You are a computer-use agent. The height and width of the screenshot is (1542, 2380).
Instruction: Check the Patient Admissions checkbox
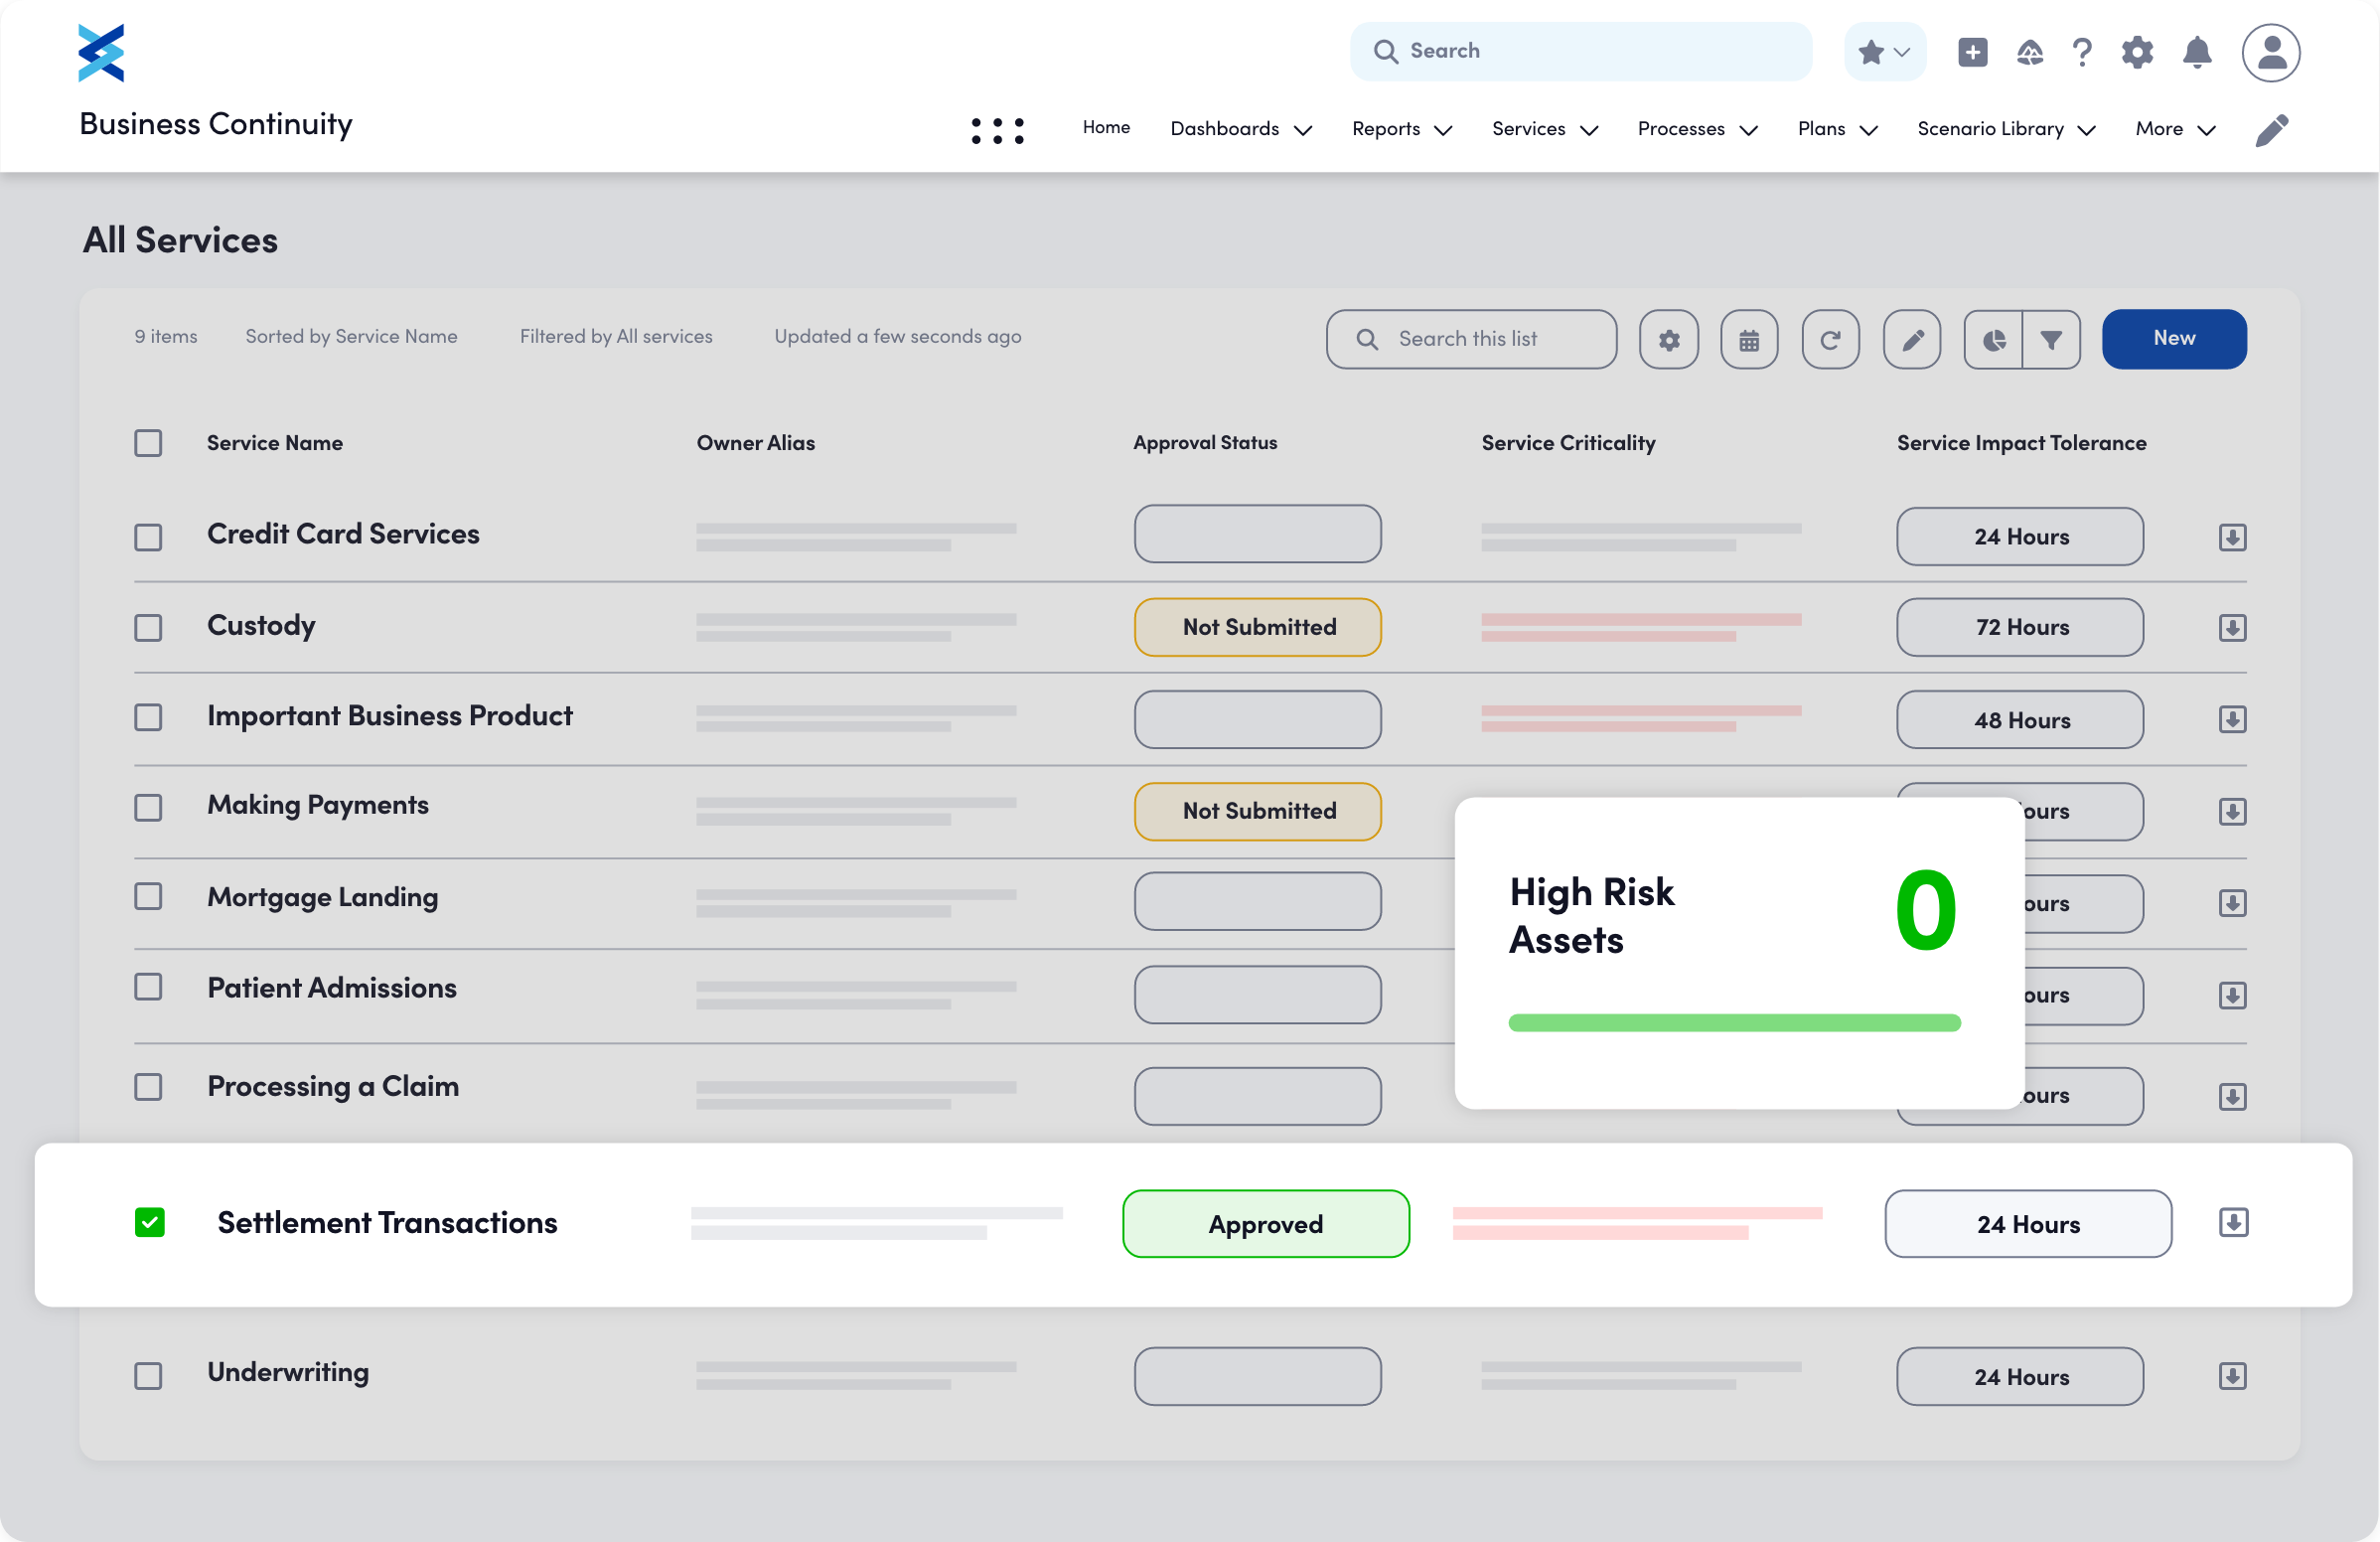point(148,987)
